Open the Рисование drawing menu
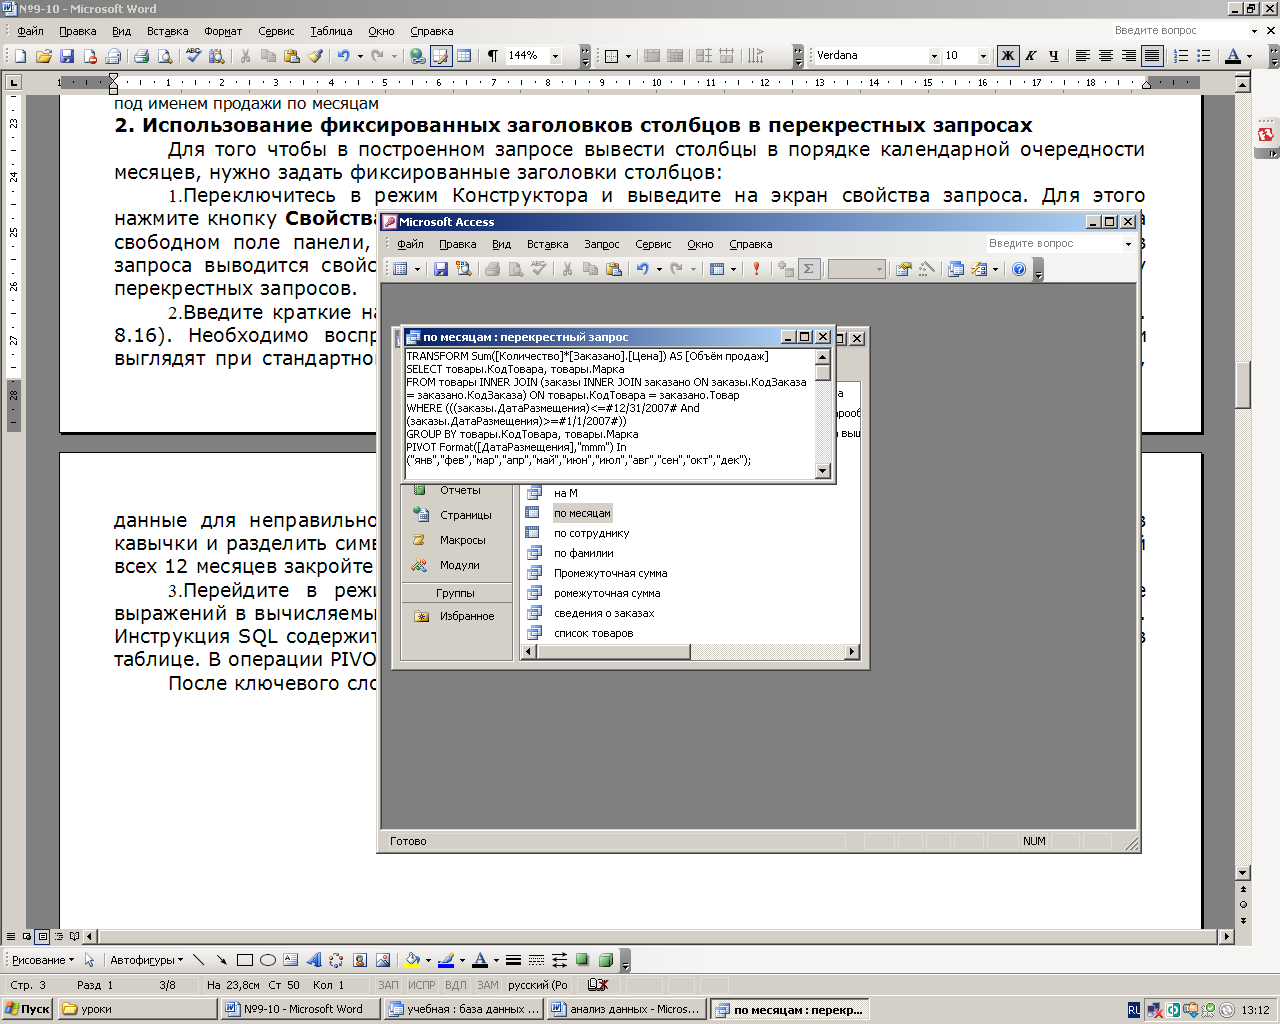The width and height of the screenshot is (1280, 1024). tap(43, 960)
